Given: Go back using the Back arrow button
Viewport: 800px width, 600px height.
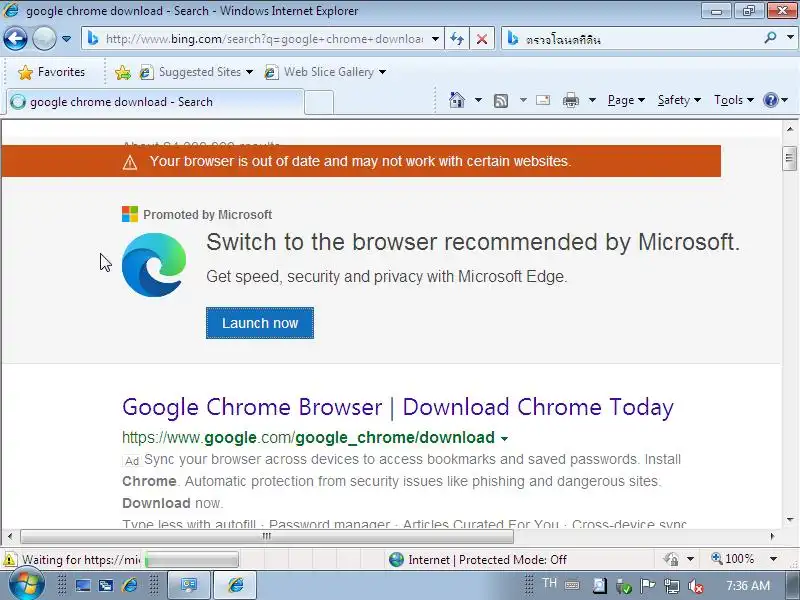Looking at the screenshot, I should click(15, 39).
